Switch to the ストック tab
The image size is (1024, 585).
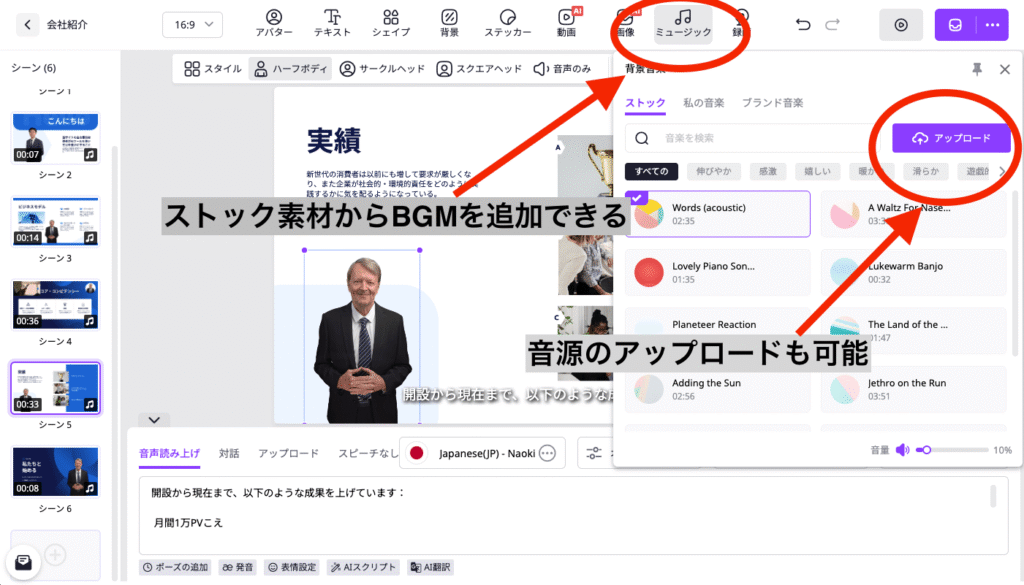[645, 103]
